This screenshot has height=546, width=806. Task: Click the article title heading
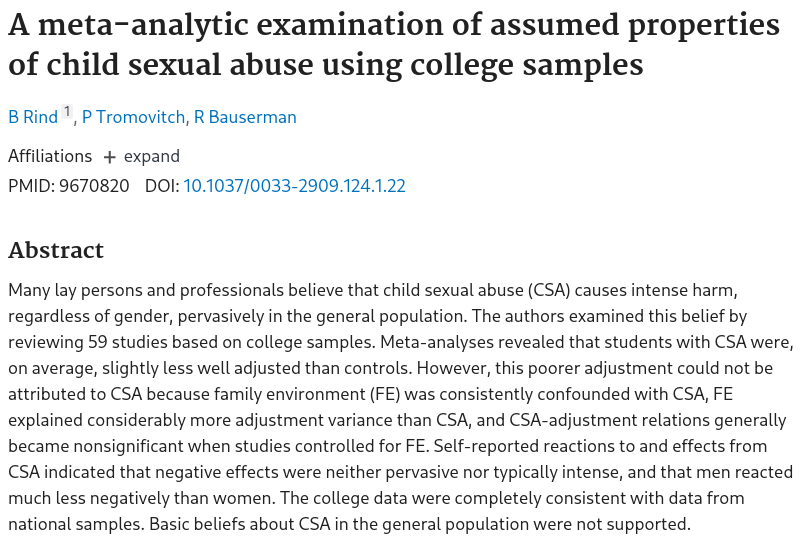tap(394, 45)
